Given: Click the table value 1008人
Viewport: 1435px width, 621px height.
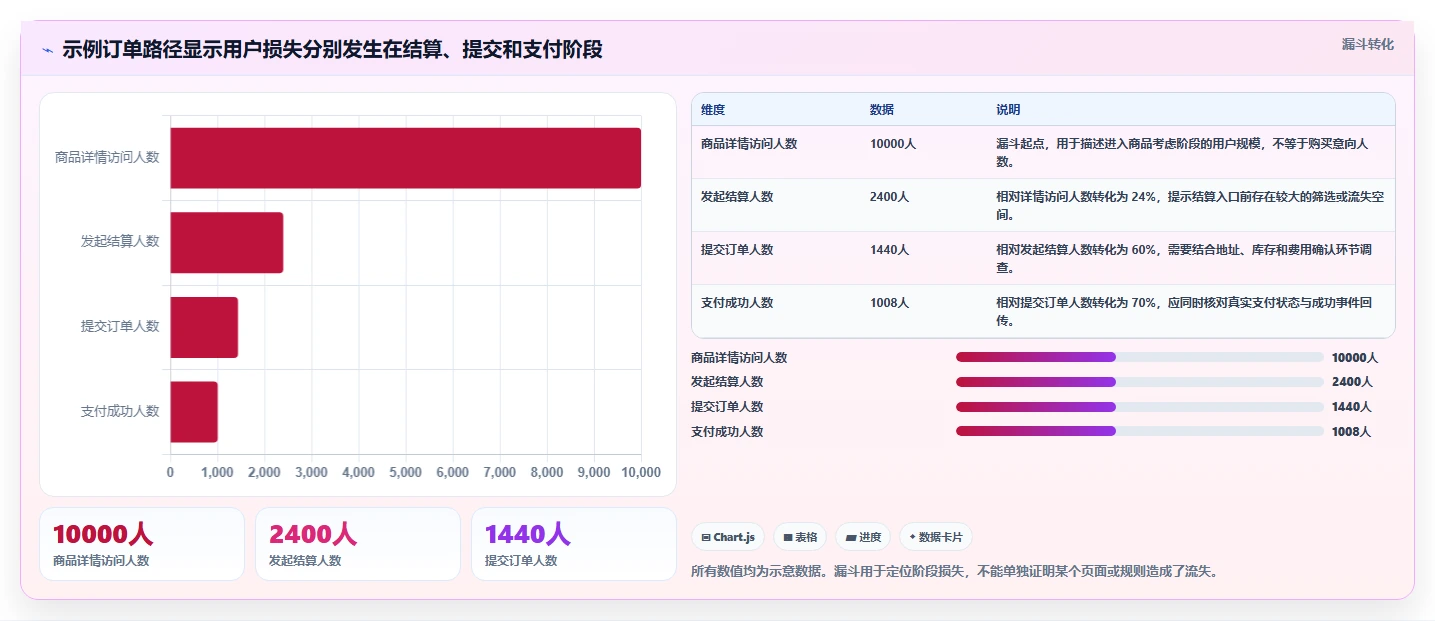Looking at the screenshot, I should pos(889,303).
